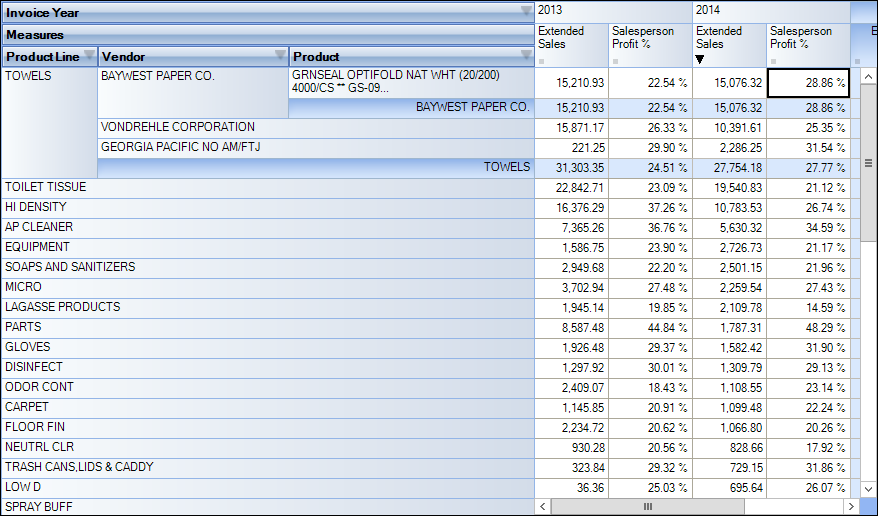Select TRASH CANS,LIDS & CADDY row
Screen dimensions: 878x516
268,468
